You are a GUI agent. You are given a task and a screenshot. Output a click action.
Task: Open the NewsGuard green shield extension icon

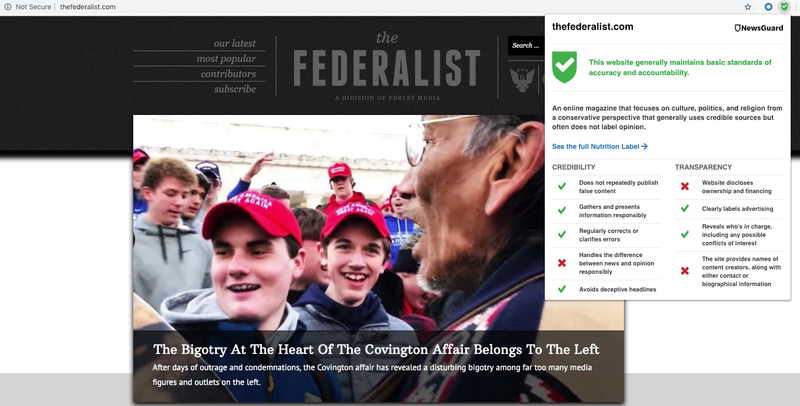784,7
